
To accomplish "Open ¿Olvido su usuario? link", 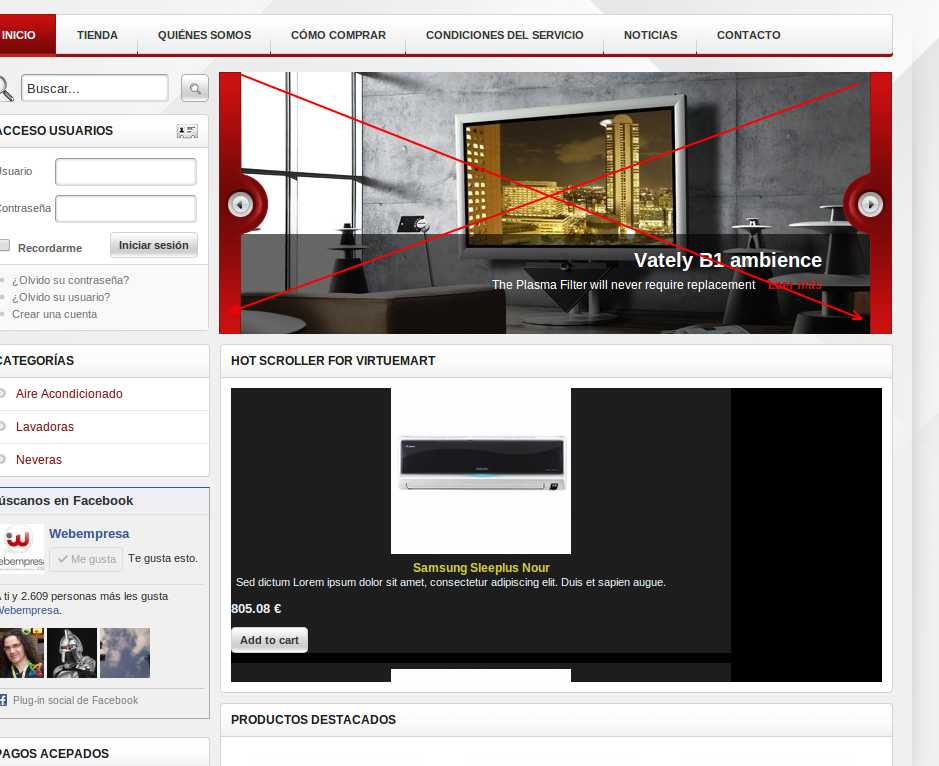I will click(x=60, y=297).
